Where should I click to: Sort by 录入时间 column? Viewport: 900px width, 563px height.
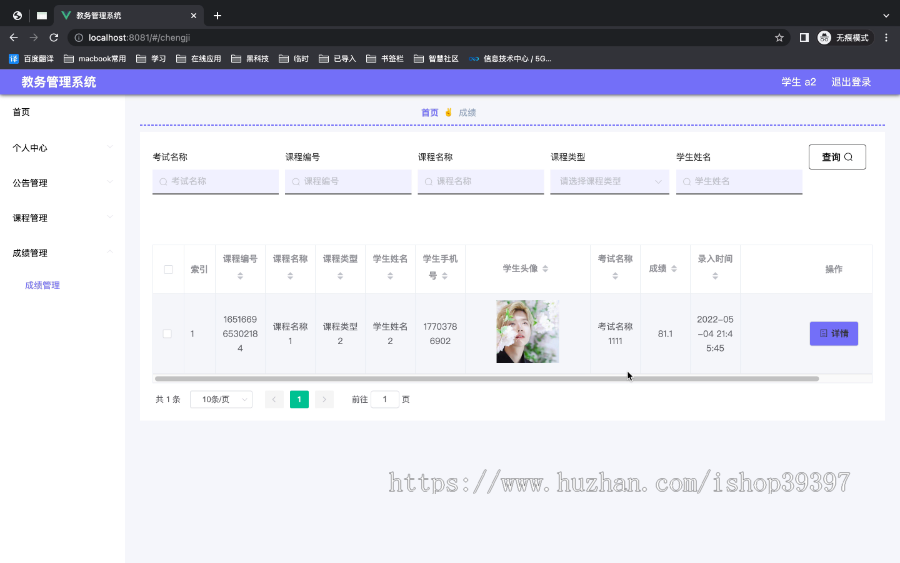[x=715, y=276]
